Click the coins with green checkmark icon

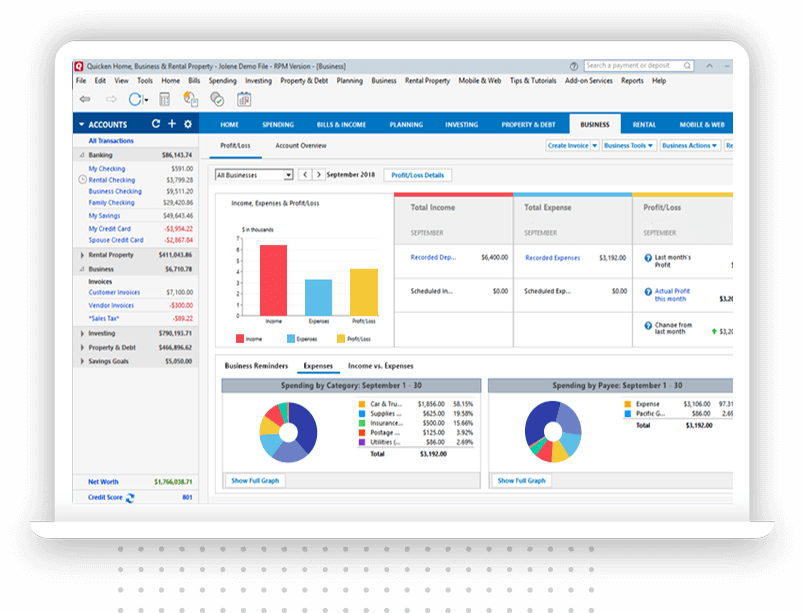217,99
